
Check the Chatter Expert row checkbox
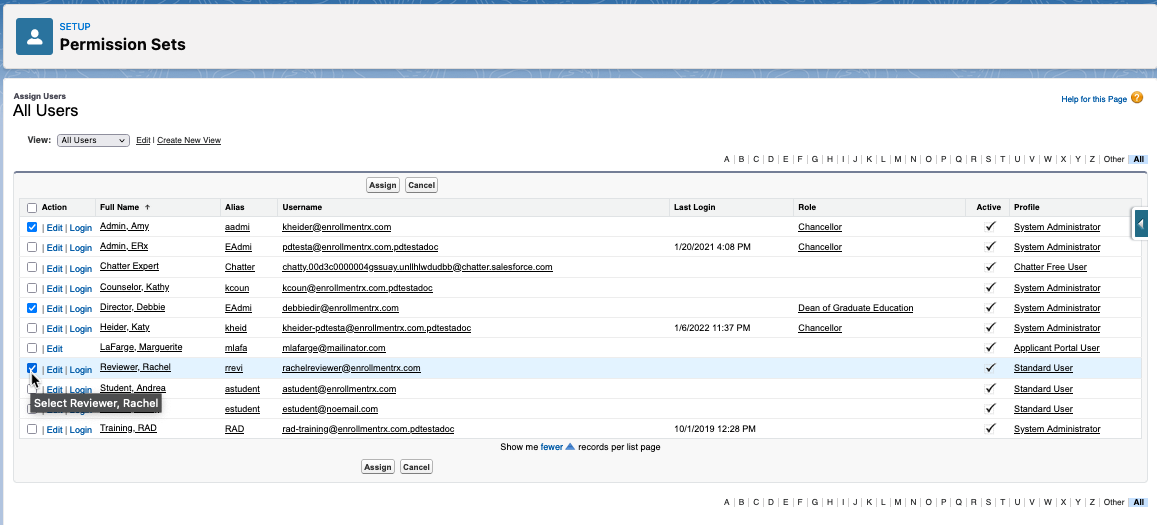click(x=32, y=267)
